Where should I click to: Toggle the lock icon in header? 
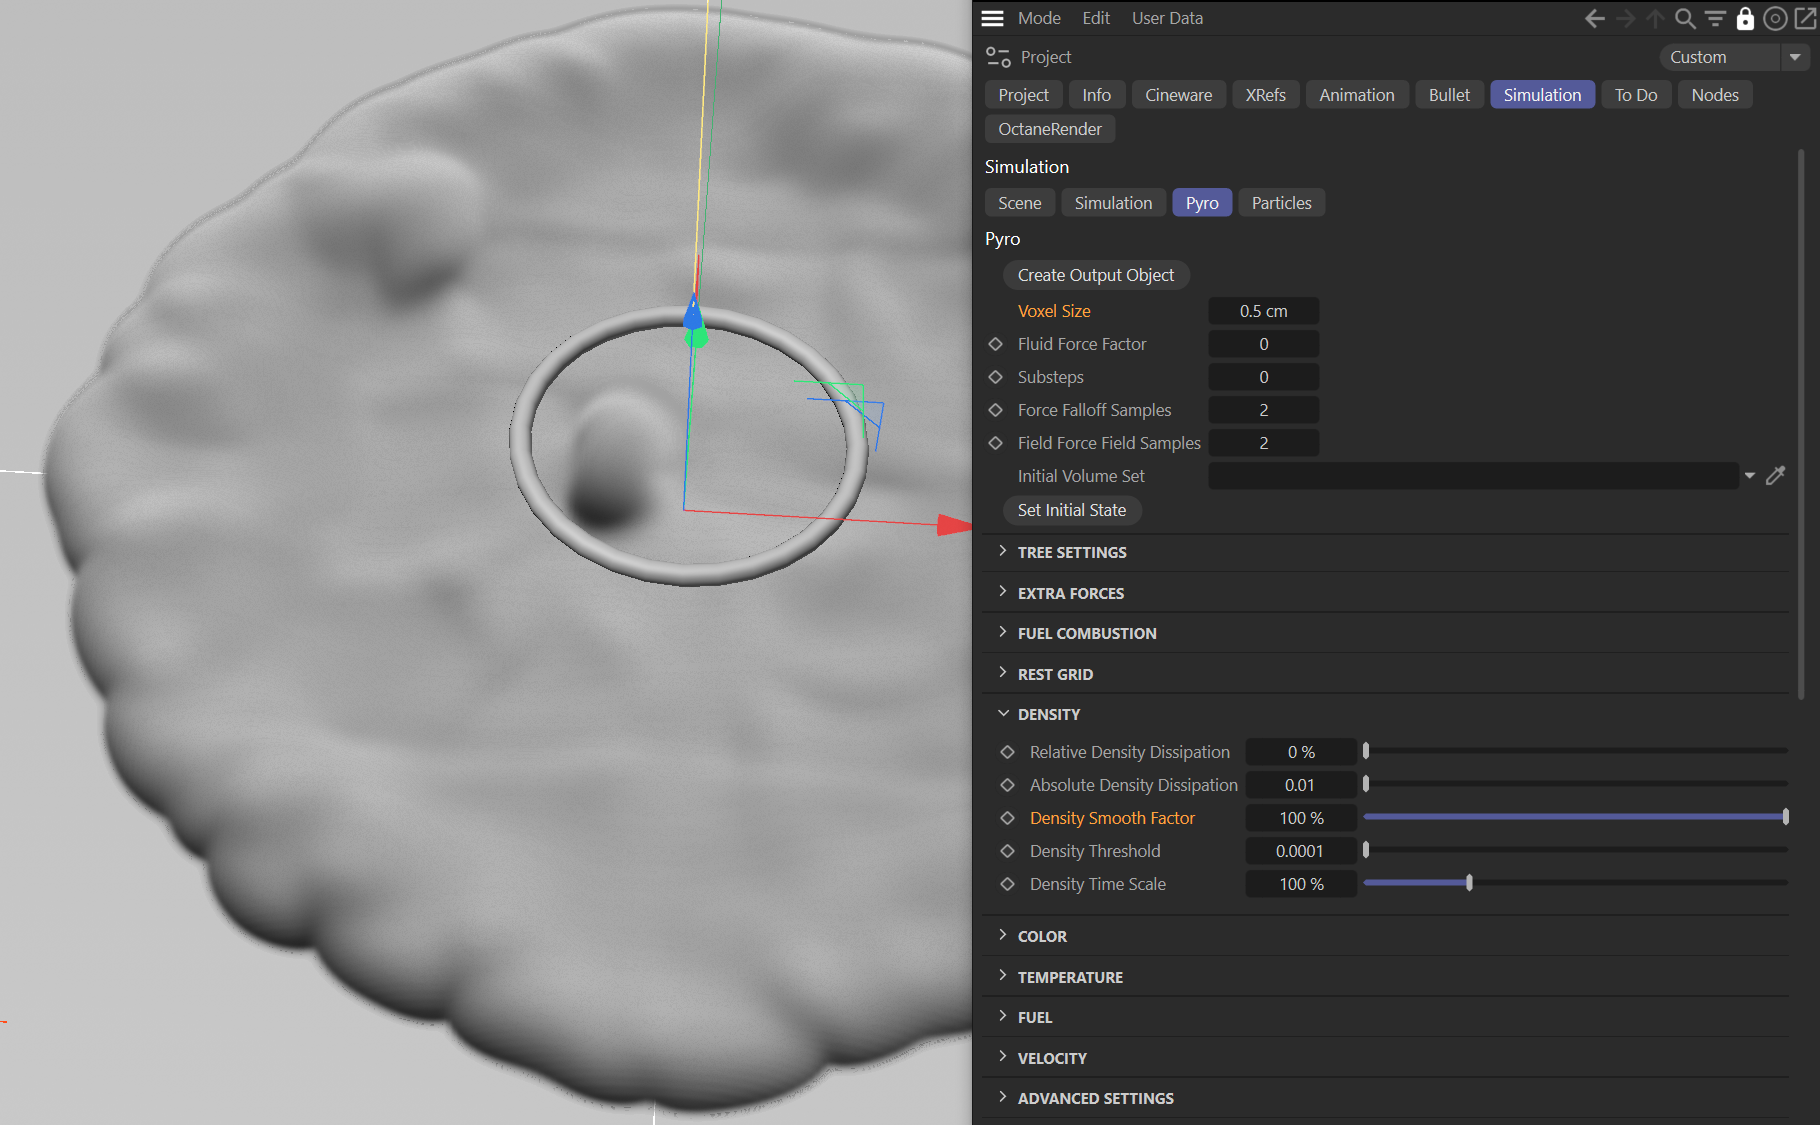coord(1745,18)
